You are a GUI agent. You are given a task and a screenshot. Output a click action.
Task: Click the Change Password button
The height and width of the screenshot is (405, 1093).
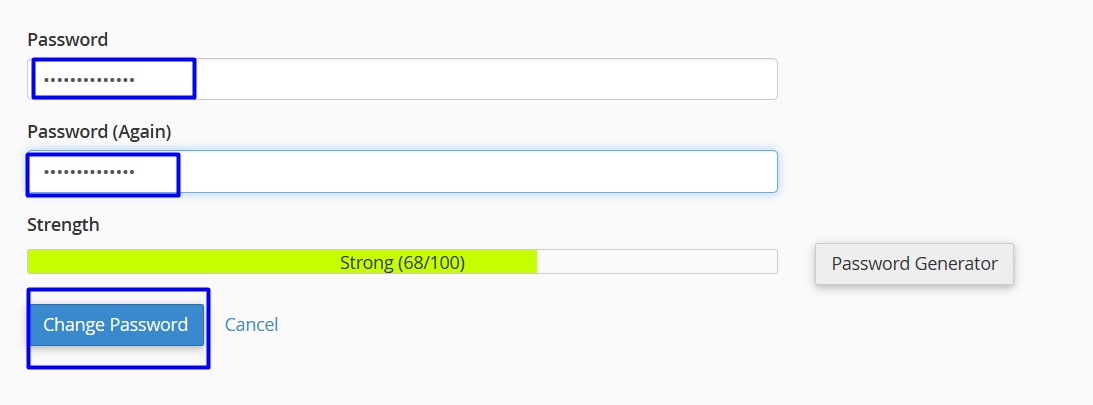[115, 325]
